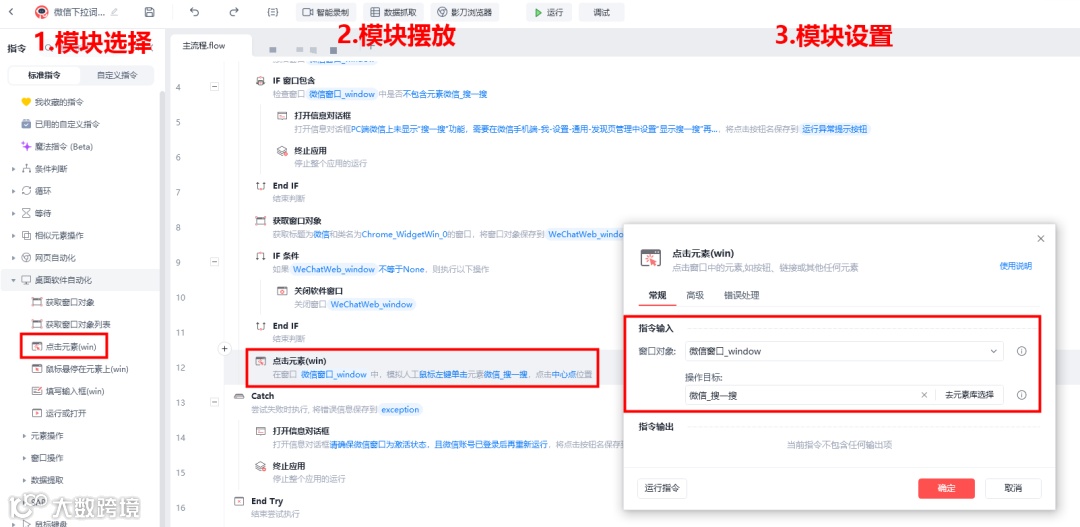The width and height of the screenshot is (1080, 527).
Task: Select the End Try step
Action: (267, 501)
